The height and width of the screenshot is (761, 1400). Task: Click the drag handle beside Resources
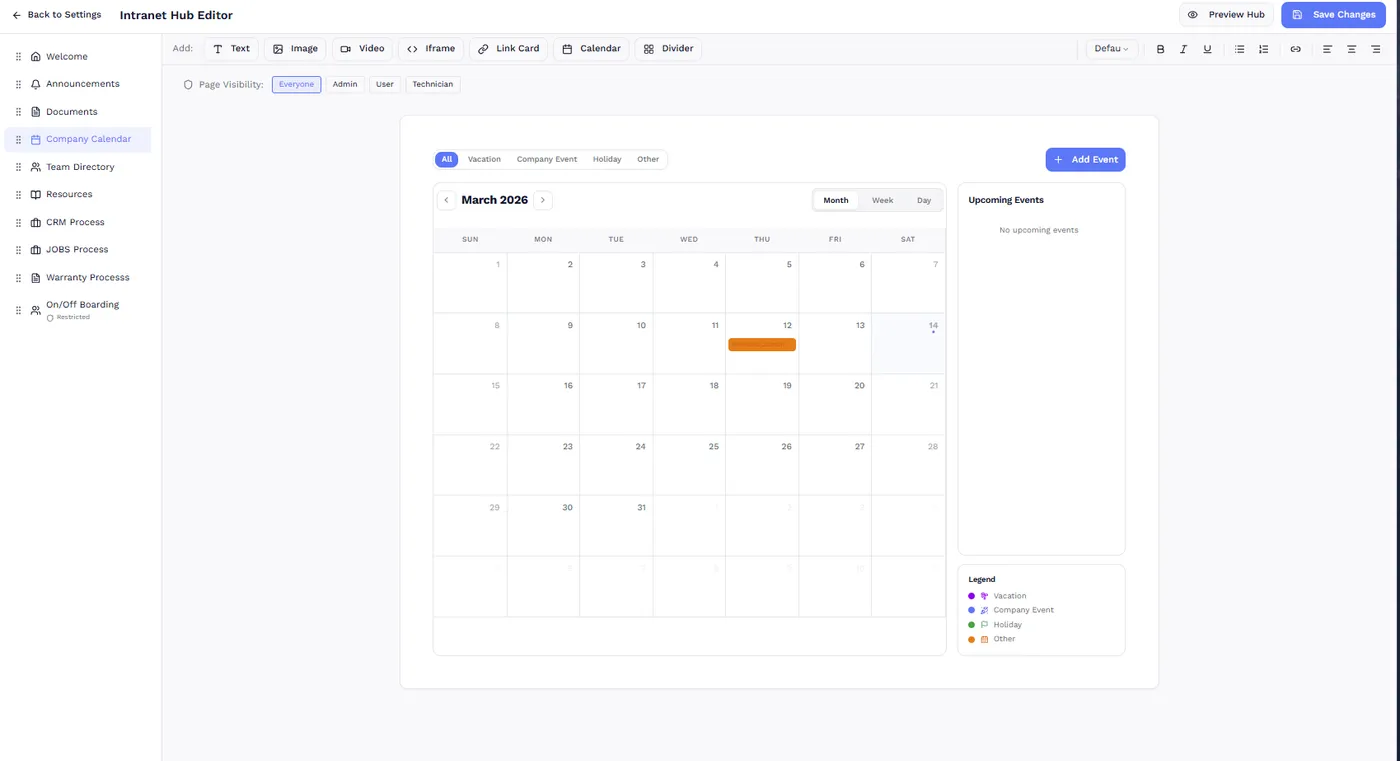(x=18, y=194)
